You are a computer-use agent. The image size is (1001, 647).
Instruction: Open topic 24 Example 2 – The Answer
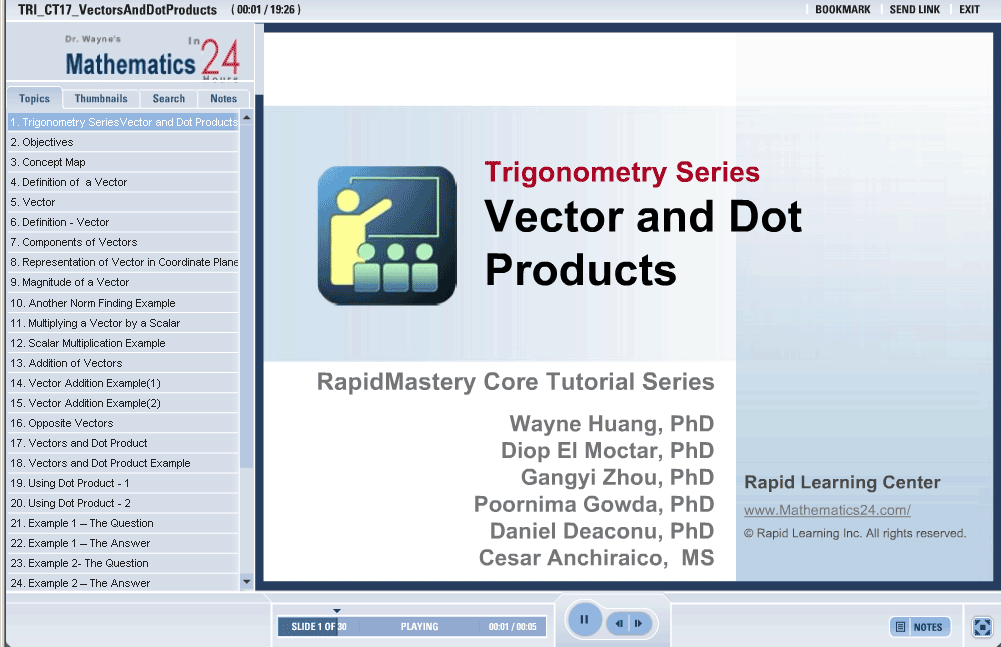(123, 583)
